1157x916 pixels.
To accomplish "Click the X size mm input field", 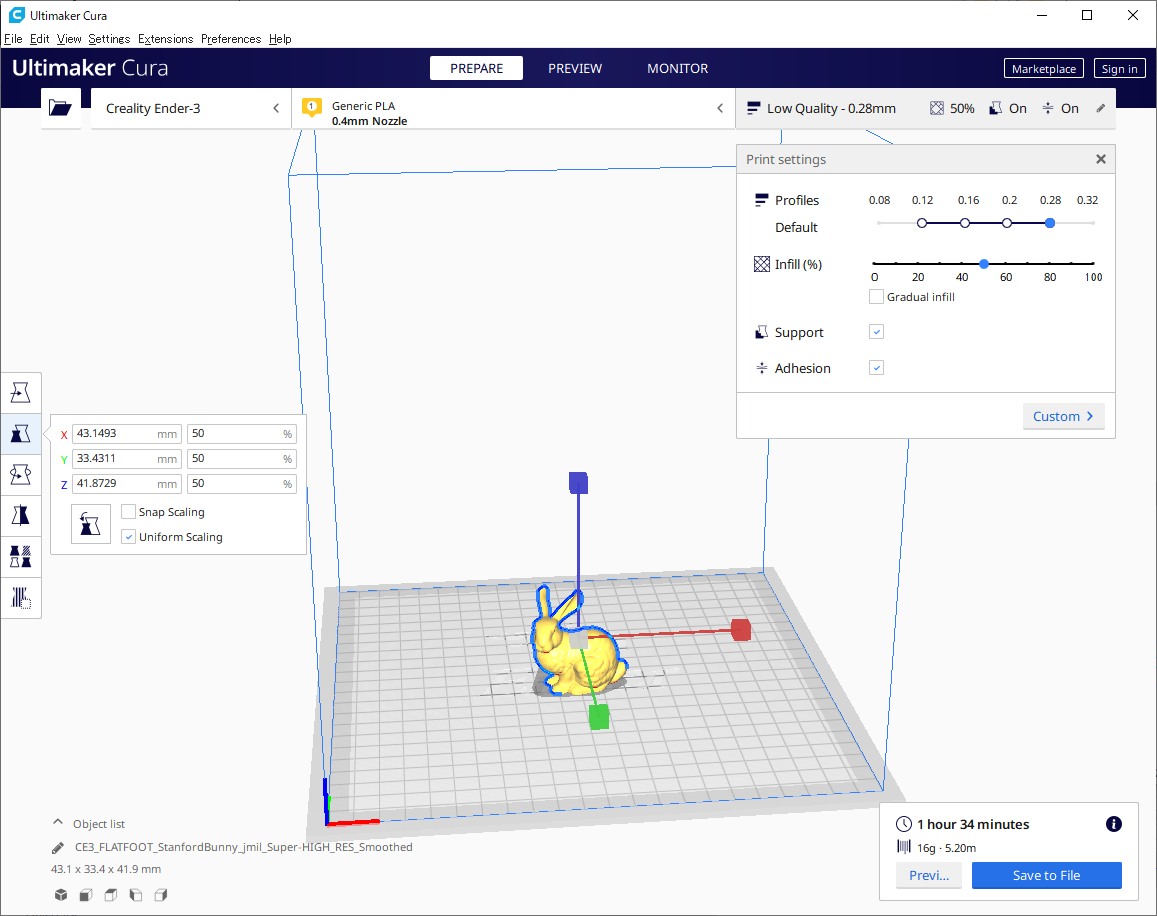I will pyautogui.click(x=127, y=434).
